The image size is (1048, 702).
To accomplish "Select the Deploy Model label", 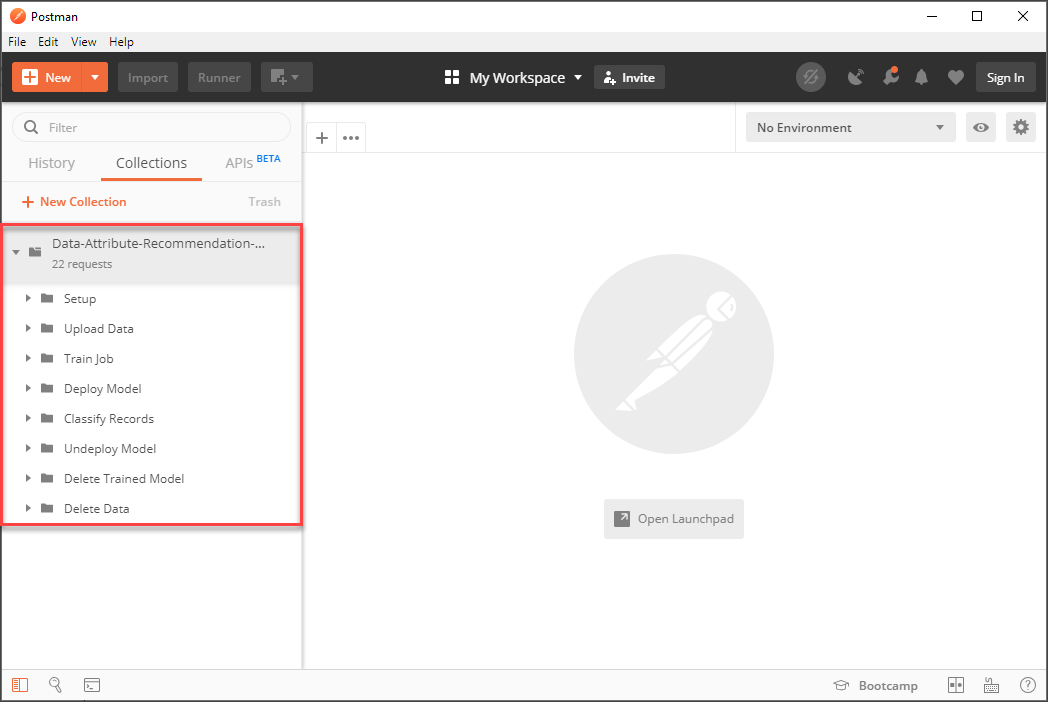I will coord(103,389).
